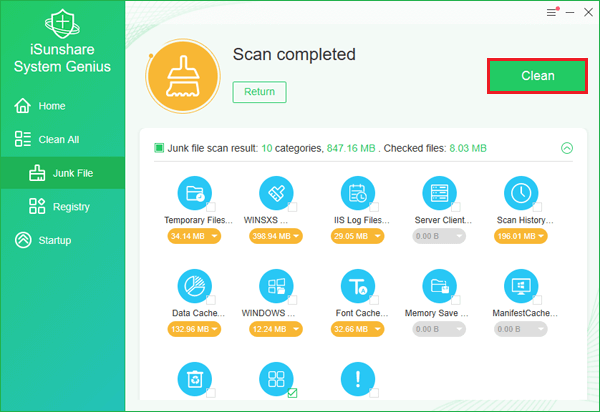Click the green Clean button
Viewport: 600px width, 412px height.
point(537,76)
